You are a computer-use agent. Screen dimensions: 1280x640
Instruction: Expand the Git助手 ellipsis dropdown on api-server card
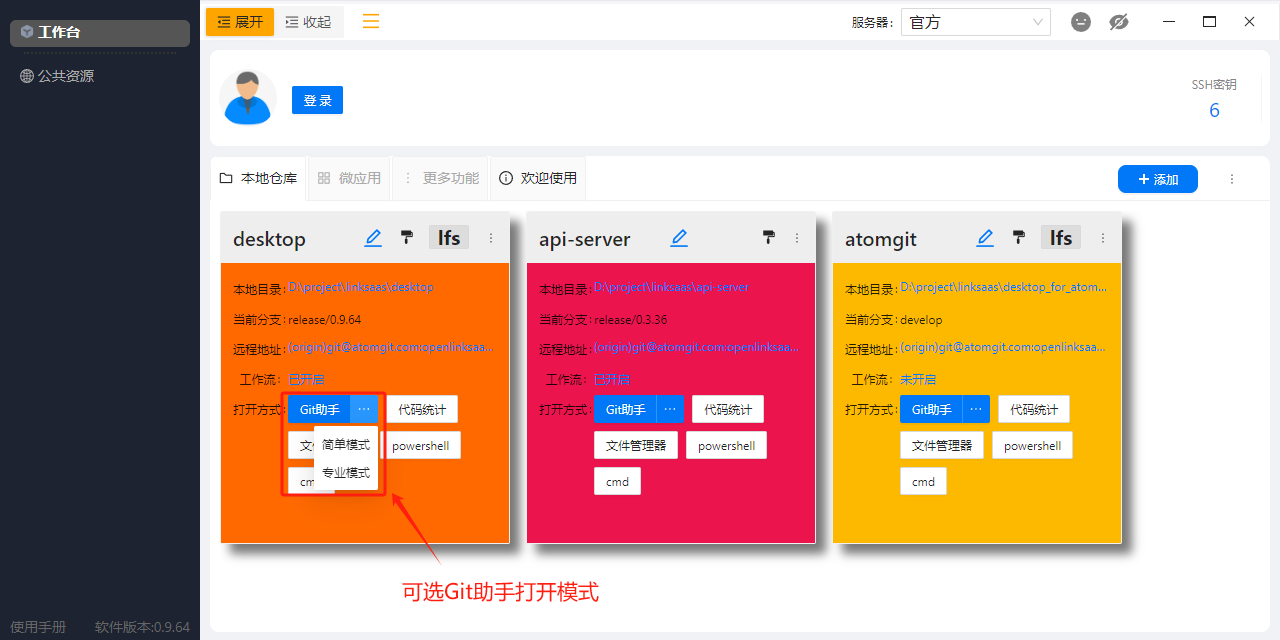(x=670, y=409)
